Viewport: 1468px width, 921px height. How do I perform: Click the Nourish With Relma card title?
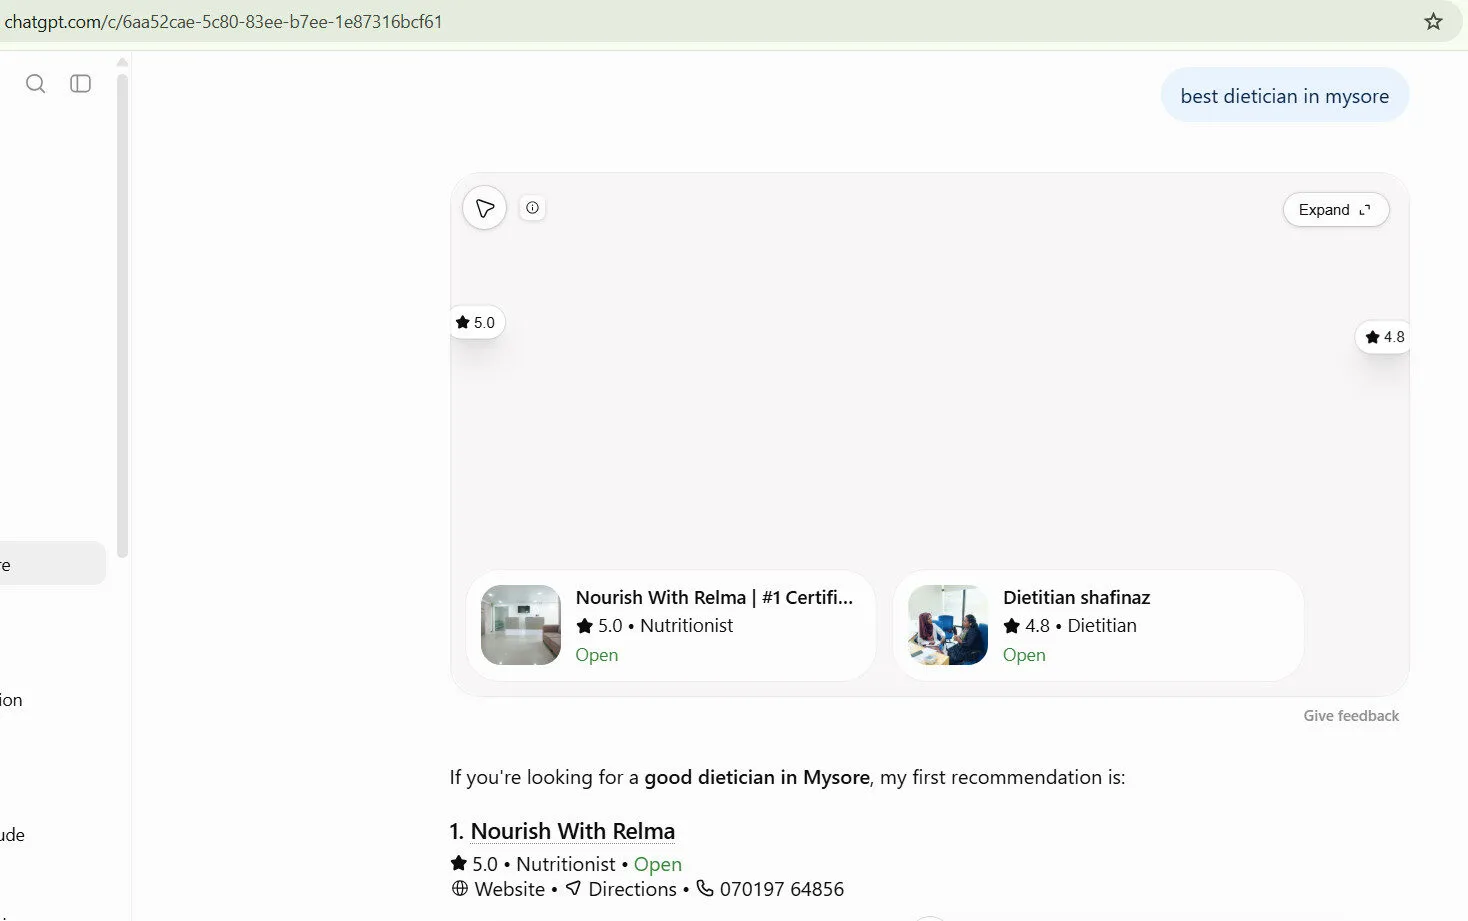pos(714,597)
